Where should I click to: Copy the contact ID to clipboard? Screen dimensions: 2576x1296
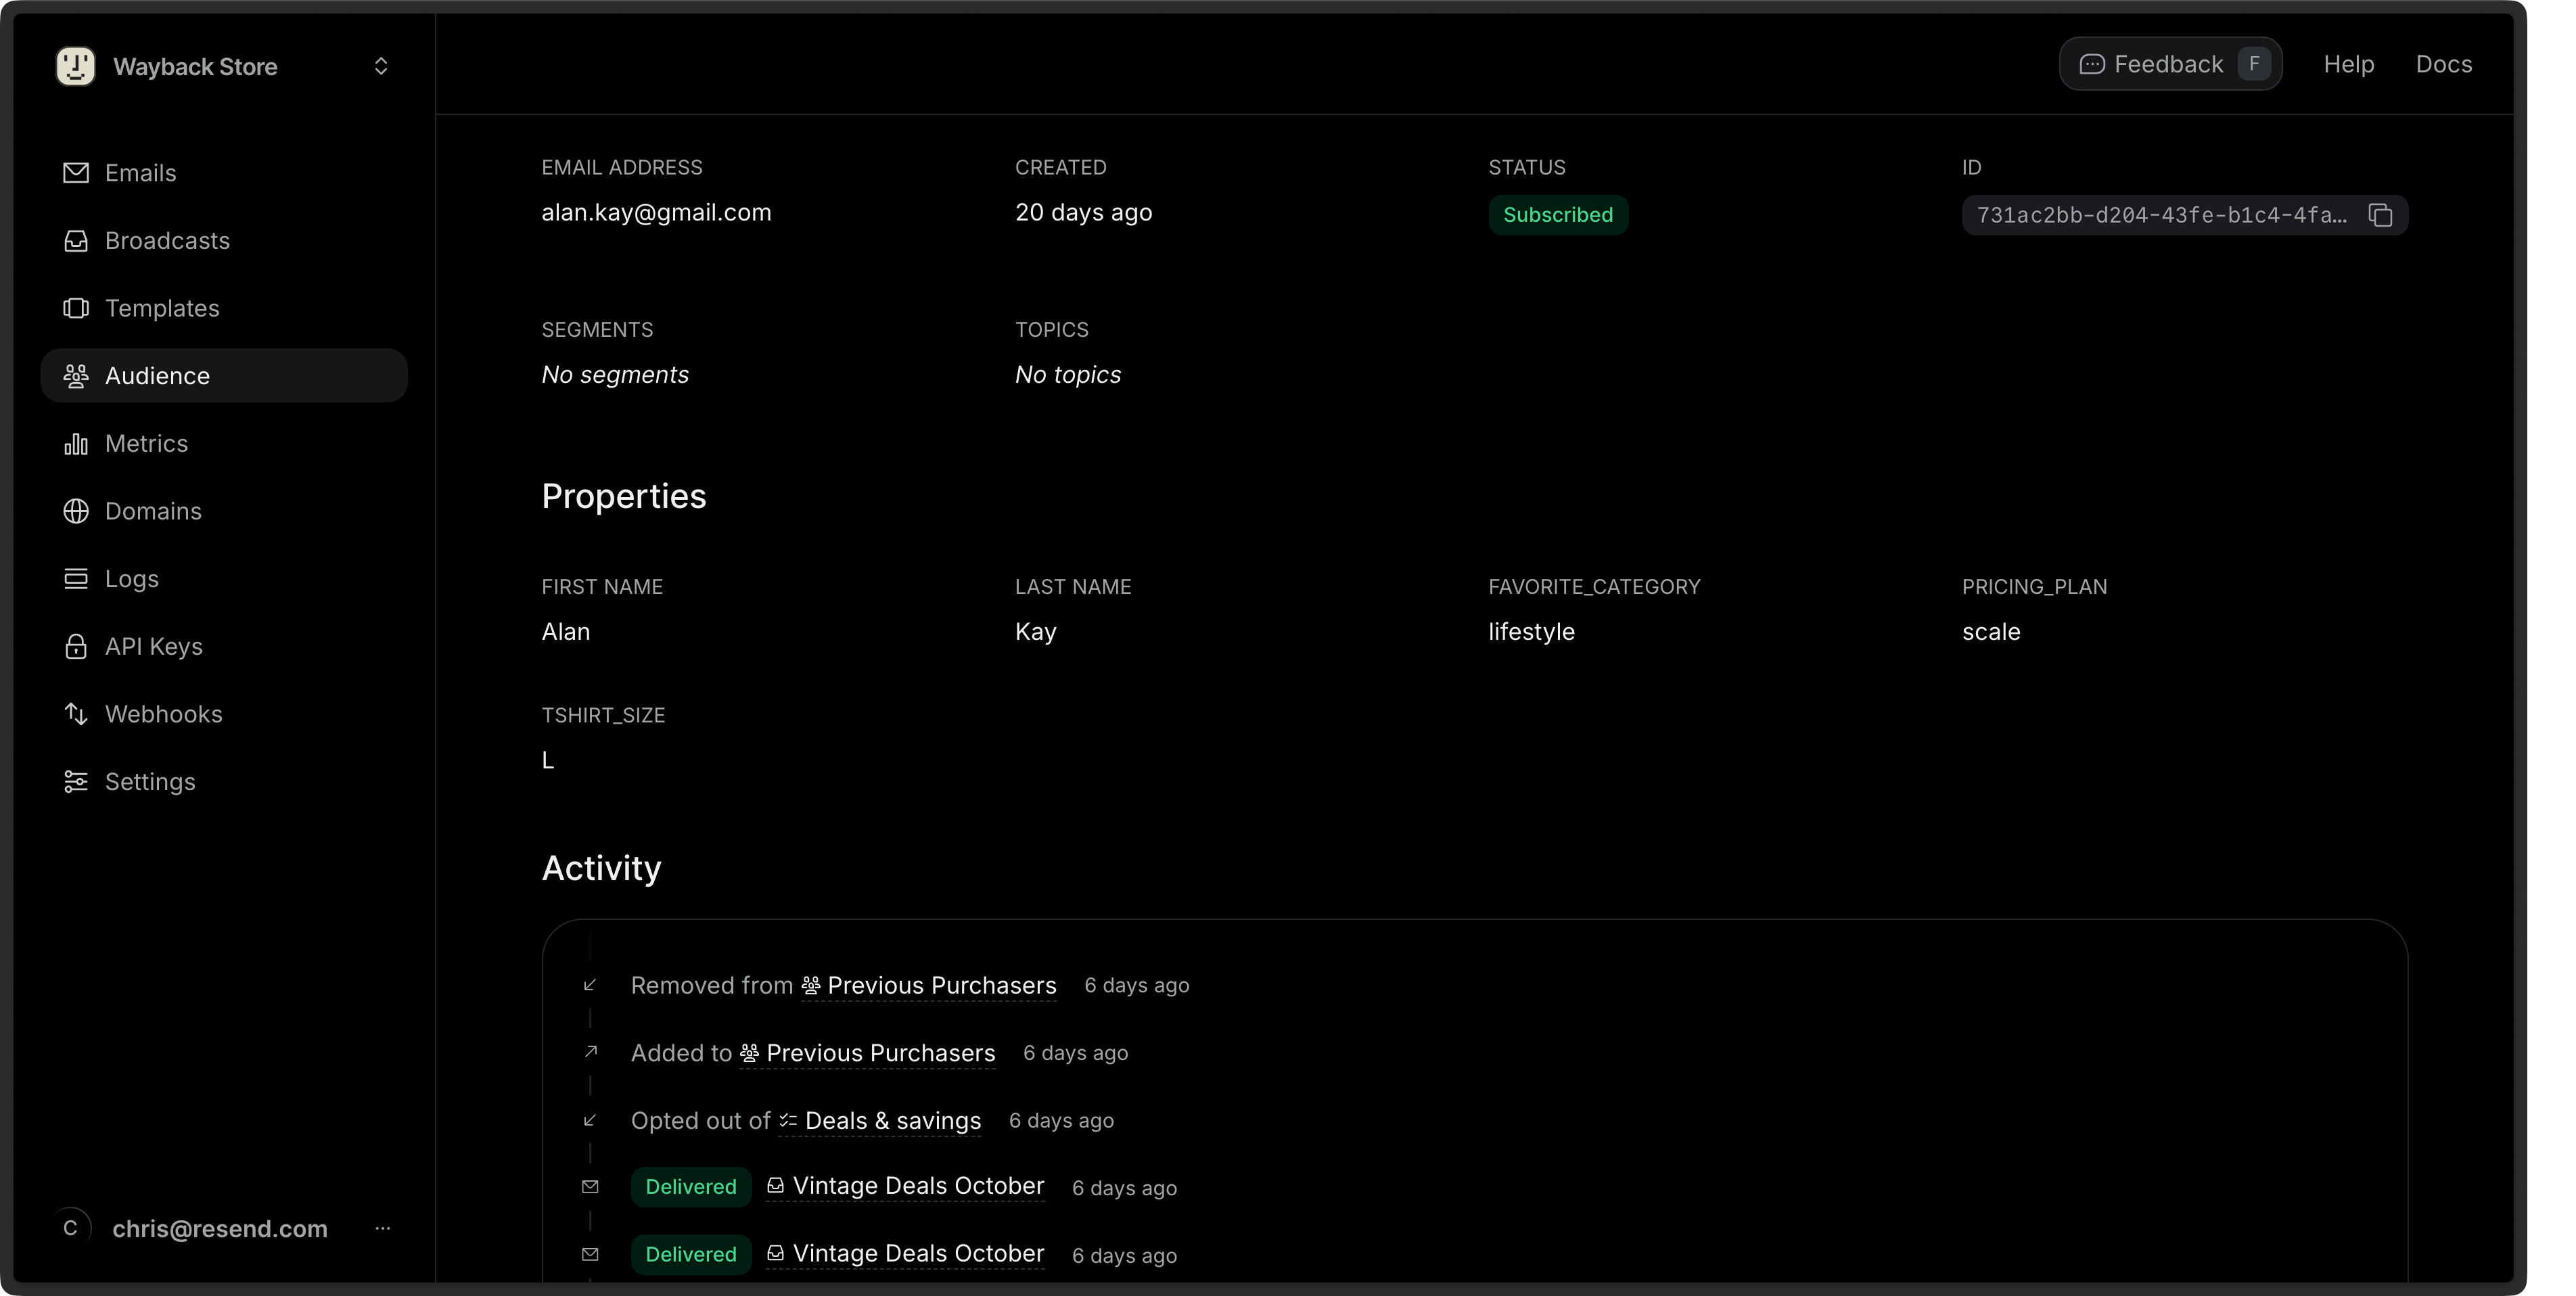pos(2380,215)
